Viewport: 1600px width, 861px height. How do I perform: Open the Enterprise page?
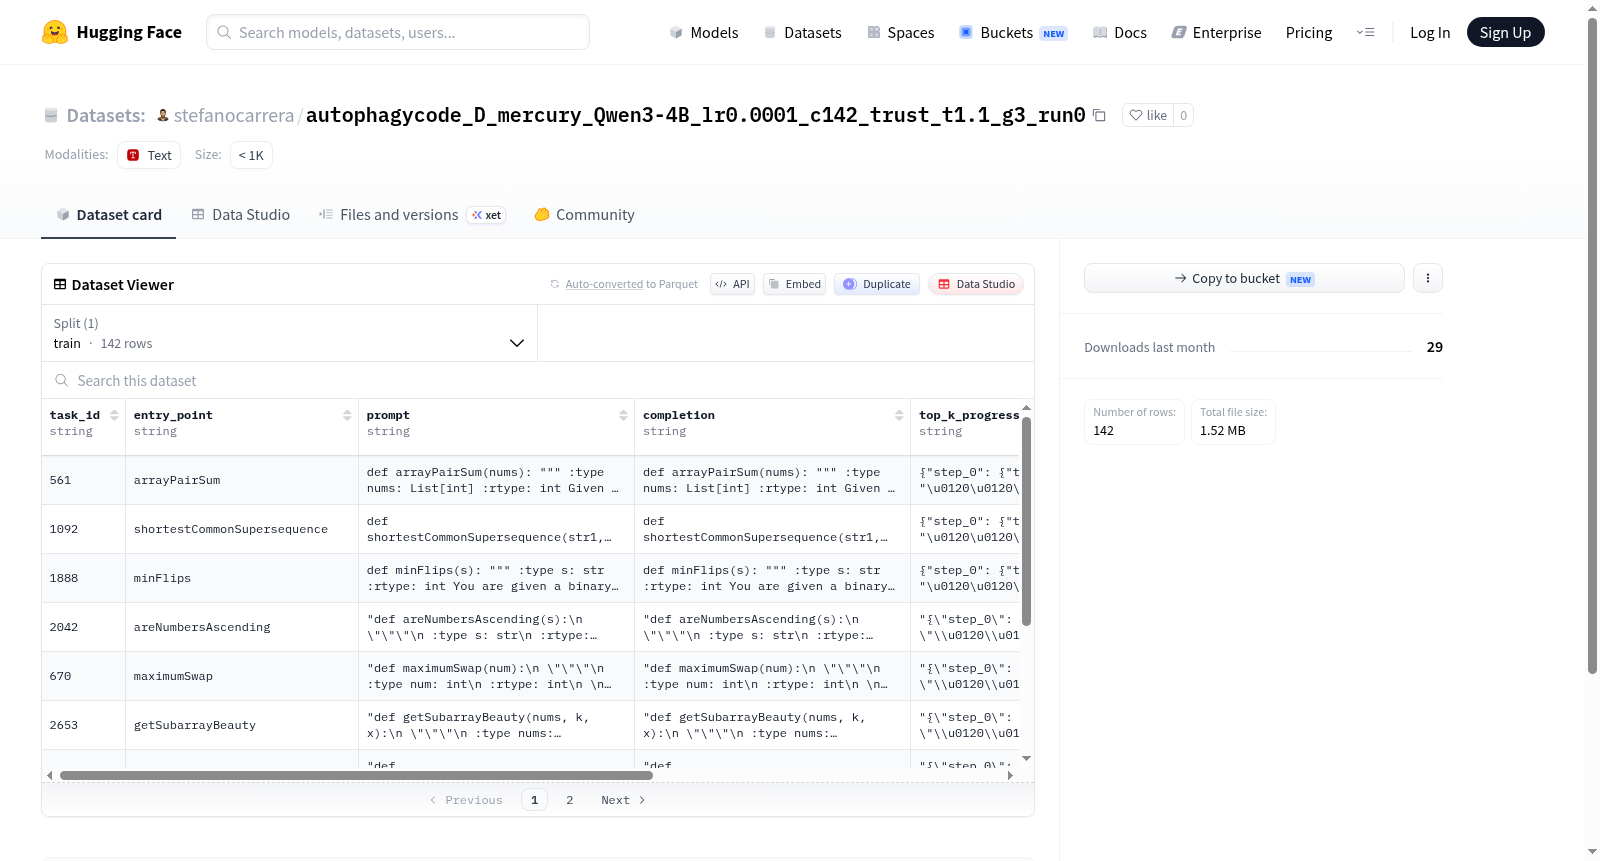pos(1216,32)
